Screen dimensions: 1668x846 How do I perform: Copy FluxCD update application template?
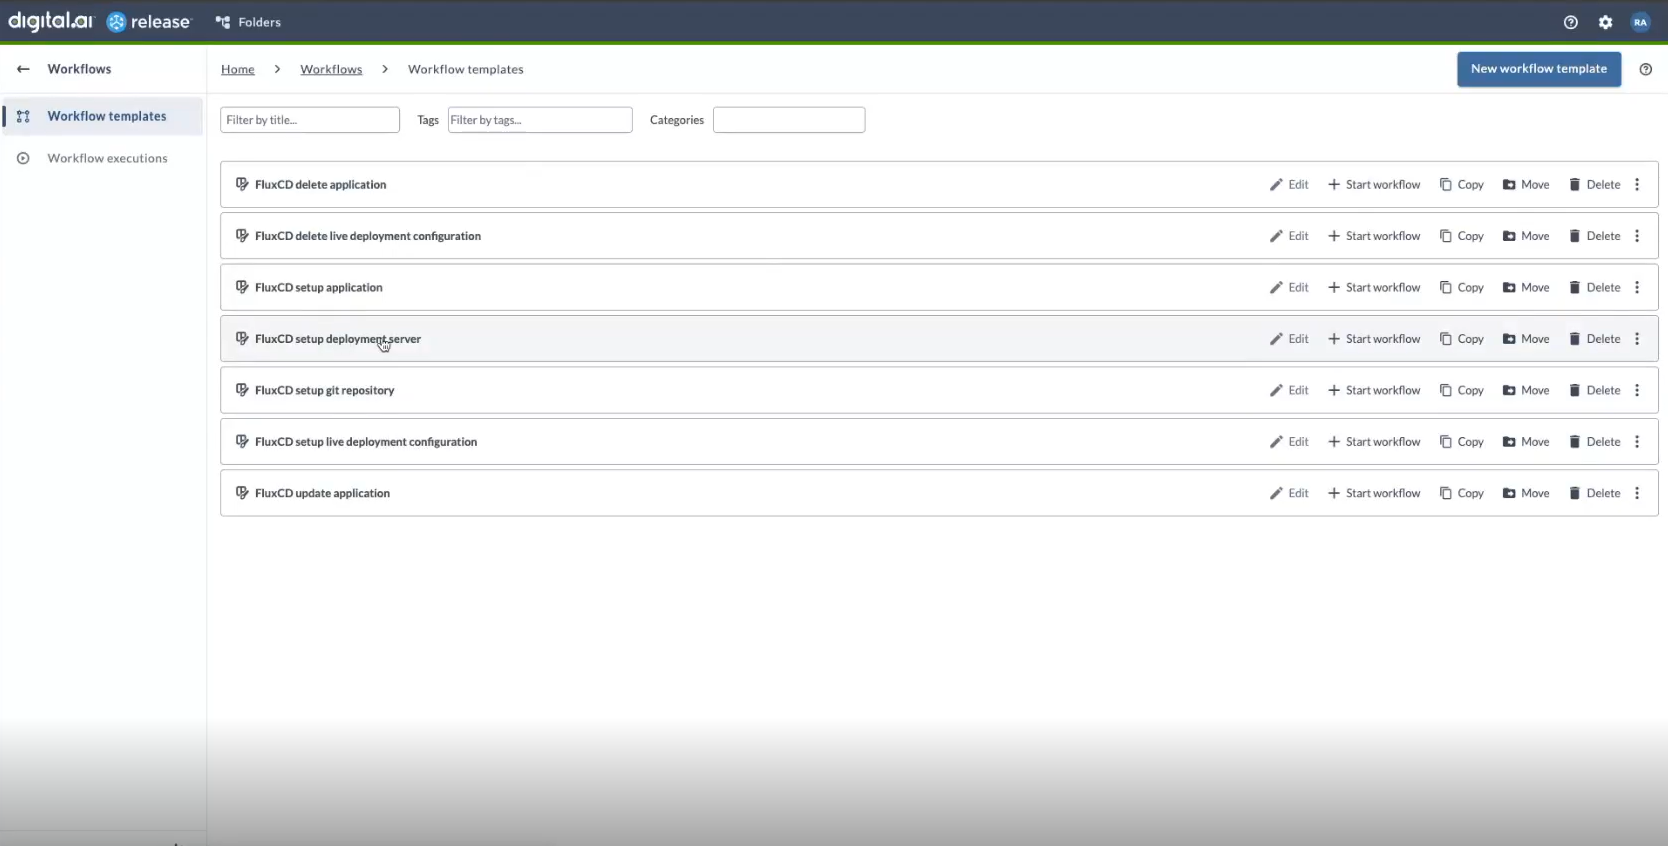point(1461,493)
